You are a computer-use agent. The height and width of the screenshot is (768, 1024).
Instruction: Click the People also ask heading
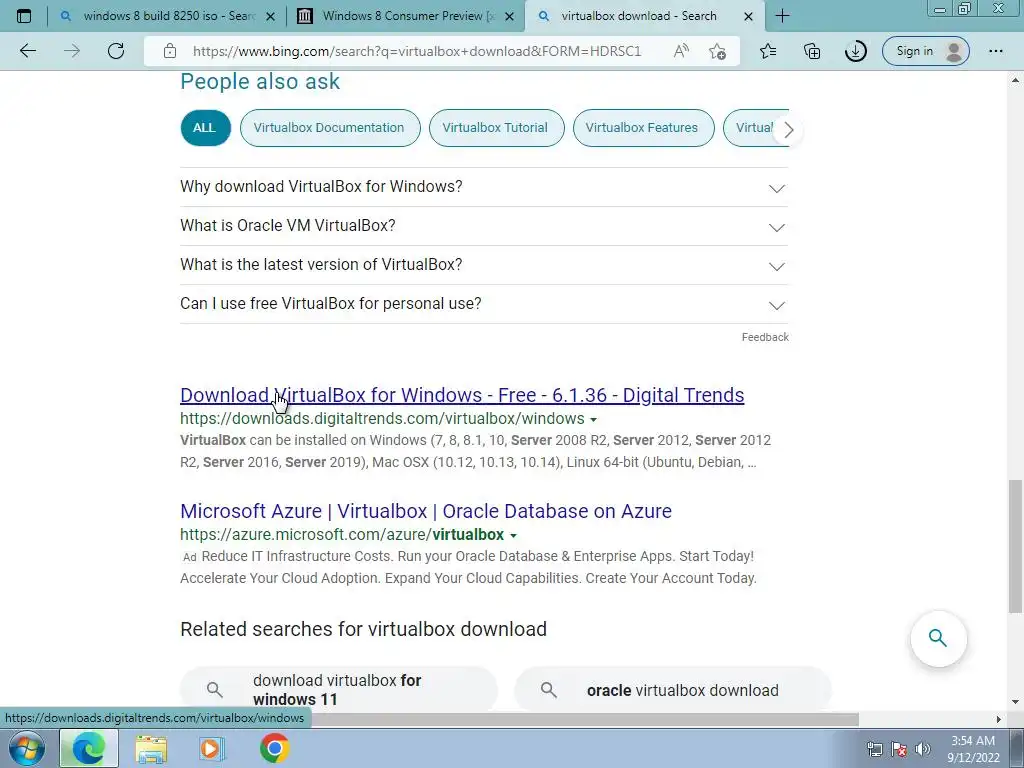pos(260,82)
